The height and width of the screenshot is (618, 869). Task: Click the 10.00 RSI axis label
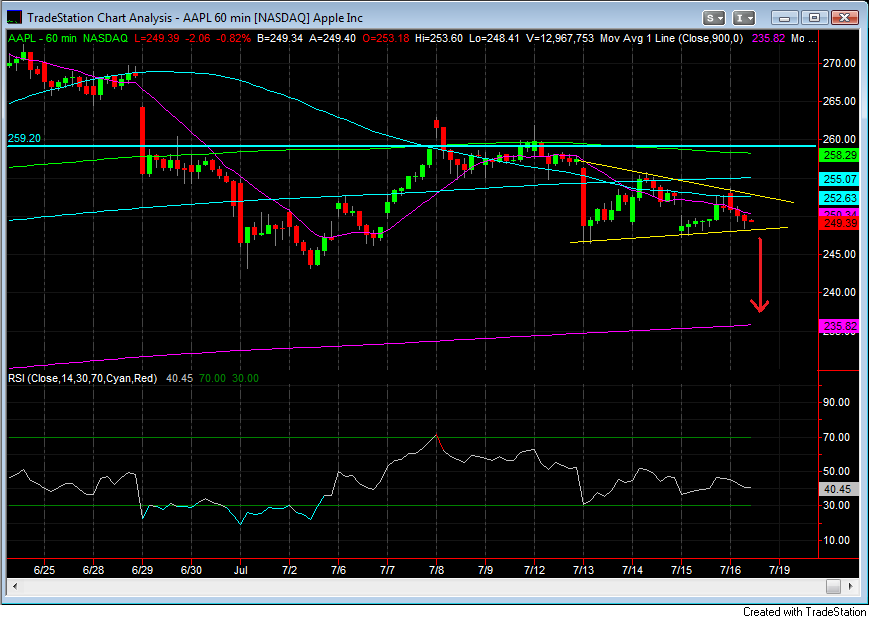(837, 540)
